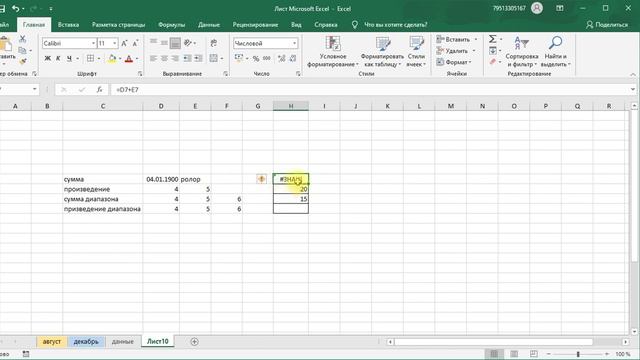
Task: Click the insert function fx icon
Action: coord(99,89)
